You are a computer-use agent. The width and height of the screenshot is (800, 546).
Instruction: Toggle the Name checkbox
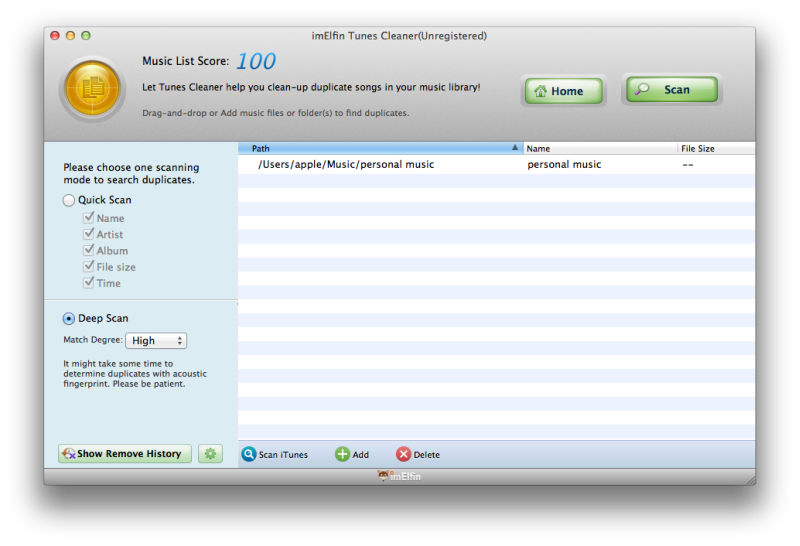89,218
